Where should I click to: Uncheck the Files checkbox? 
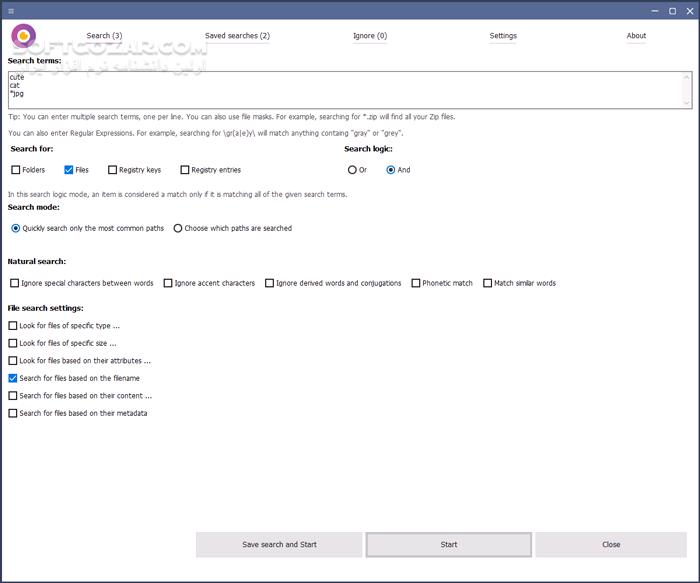coord(69,170)
